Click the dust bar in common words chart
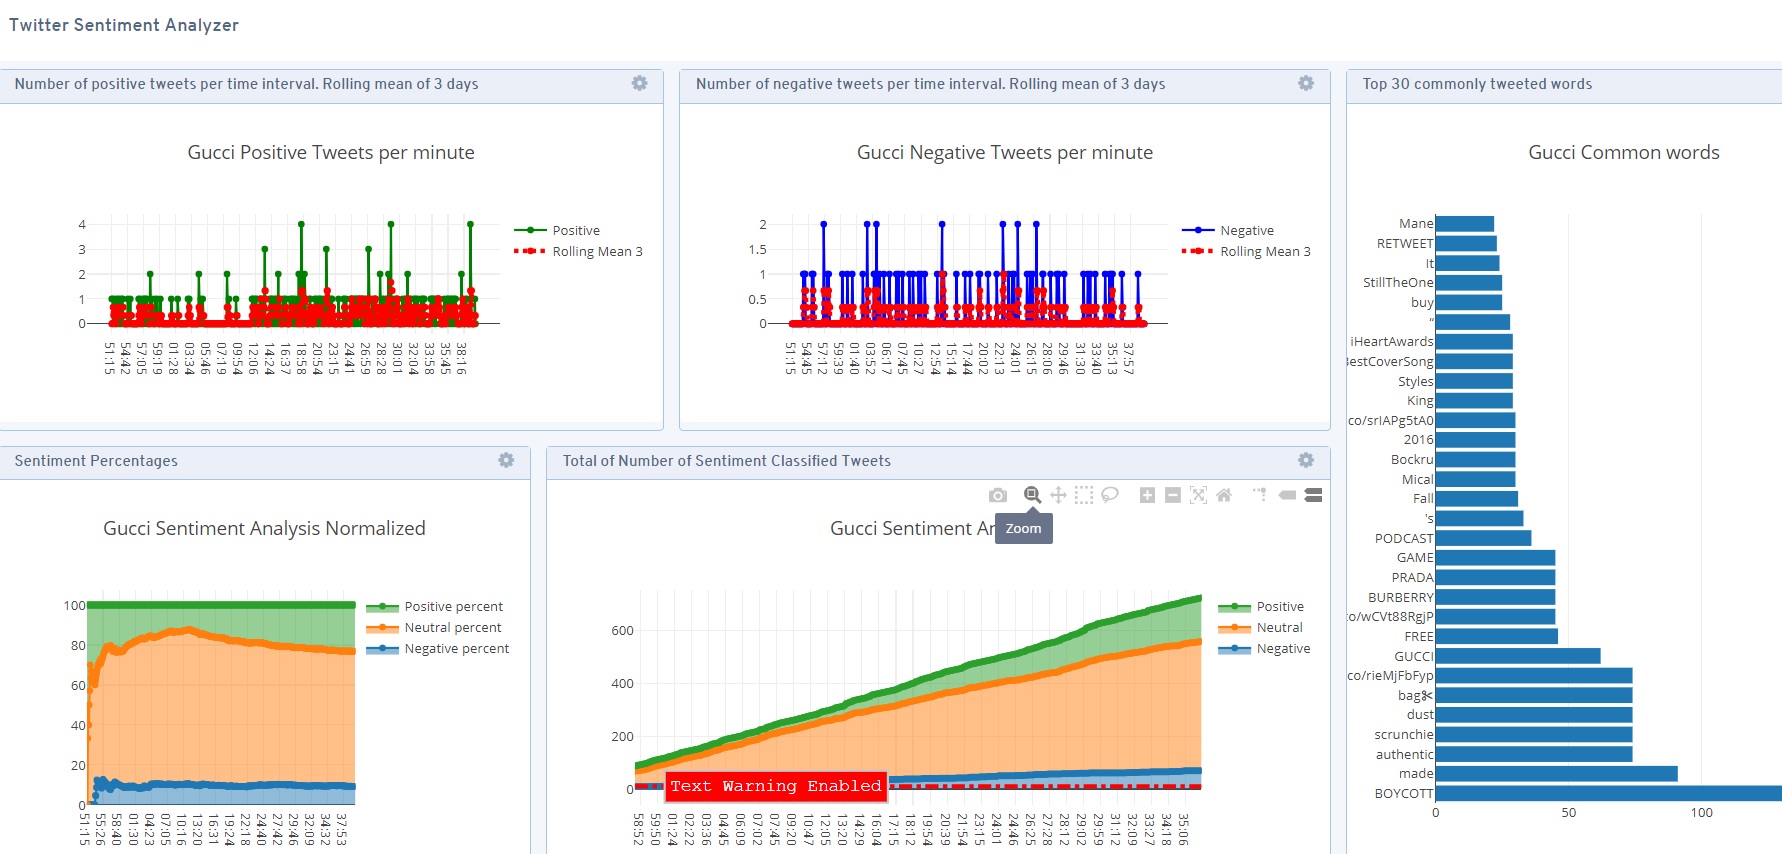The width and height of the screenshot is (1782, 854). [1534, 715]
